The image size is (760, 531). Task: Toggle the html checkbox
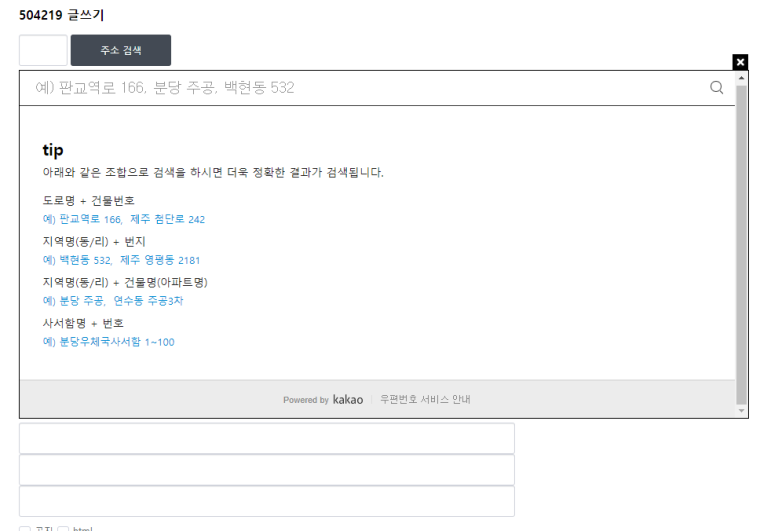click(x=63, y=529)
